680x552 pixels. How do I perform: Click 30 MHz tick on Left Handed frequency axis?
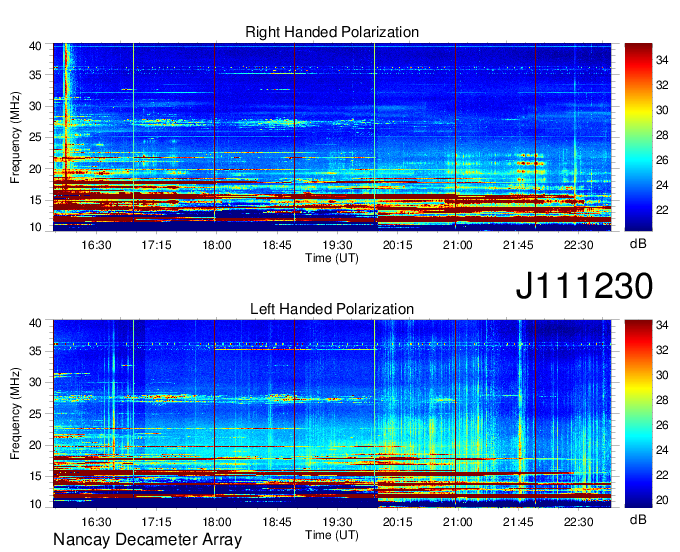point(36,382)
